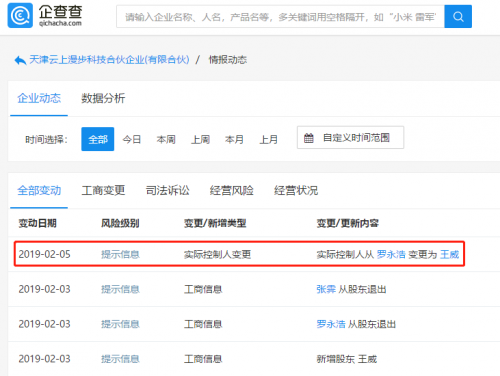Click the 张霁 link in shareholder exit row
This screenshot has width=500, height=376.
click(x=326, y=289)
